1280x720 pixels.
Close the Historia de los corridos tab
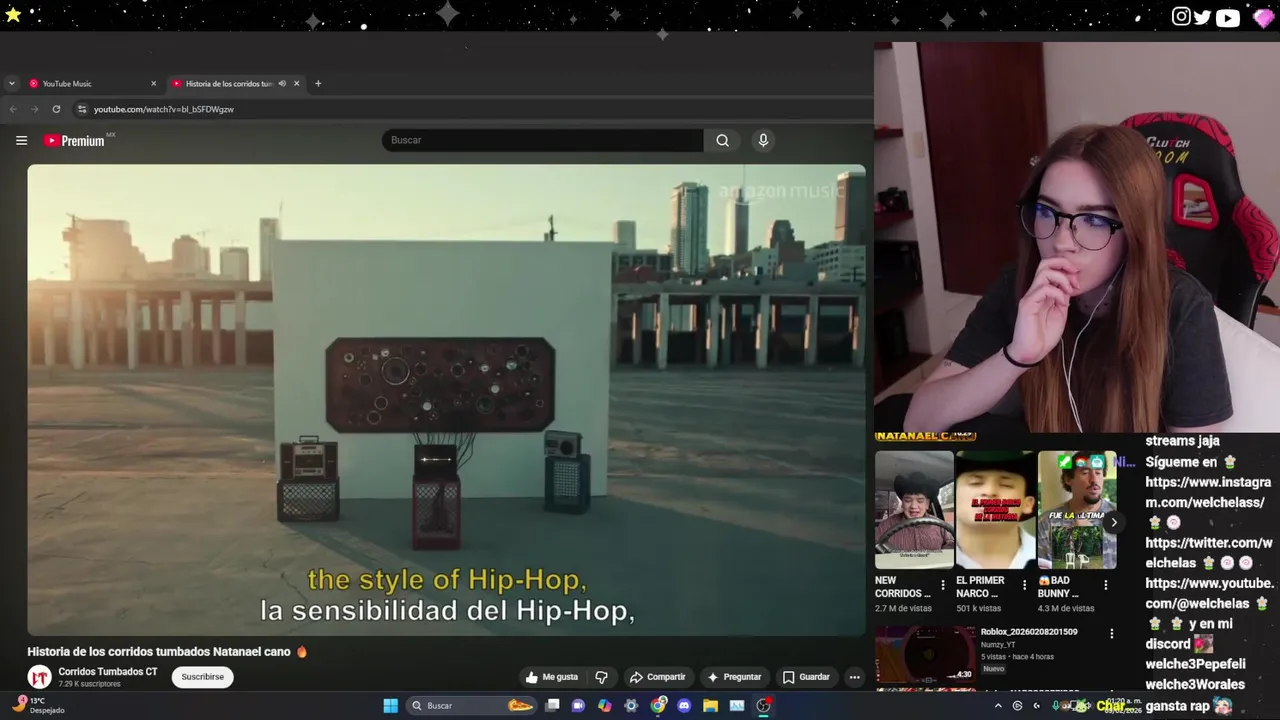tap(296, 83)
